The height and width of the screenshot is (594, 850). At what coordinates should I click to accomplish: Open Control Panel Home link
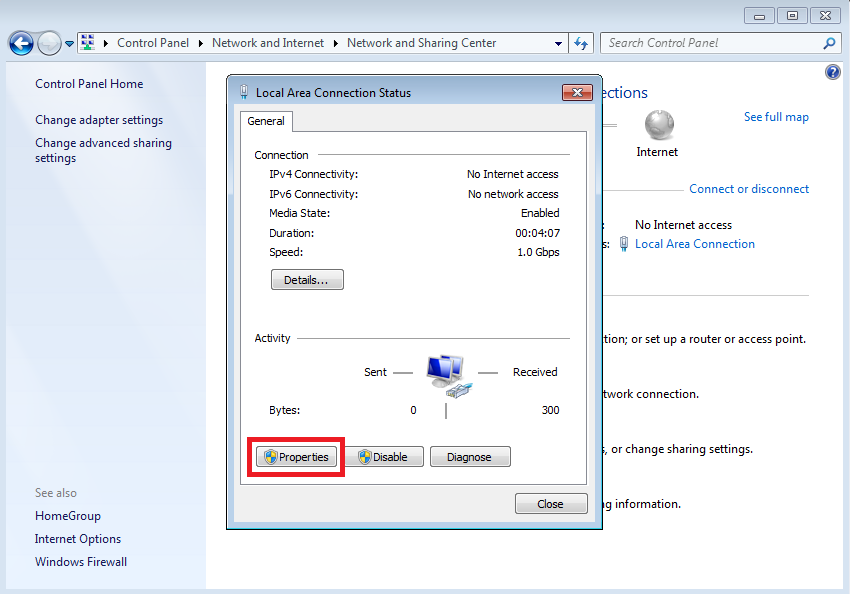(x=89, y=84)
